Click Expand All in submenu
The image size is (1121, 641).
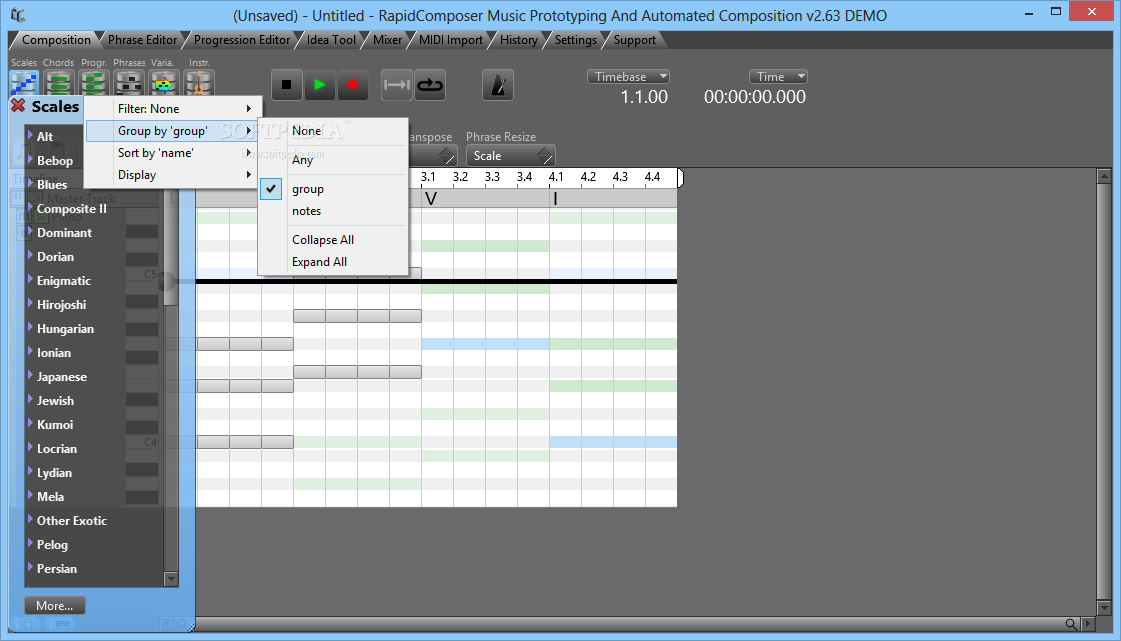pos(333,262)
